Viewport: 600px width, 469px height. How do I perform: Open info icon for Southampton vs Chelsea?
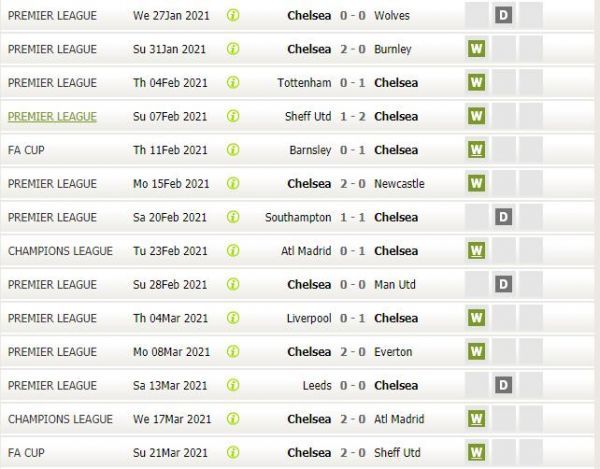233,217
